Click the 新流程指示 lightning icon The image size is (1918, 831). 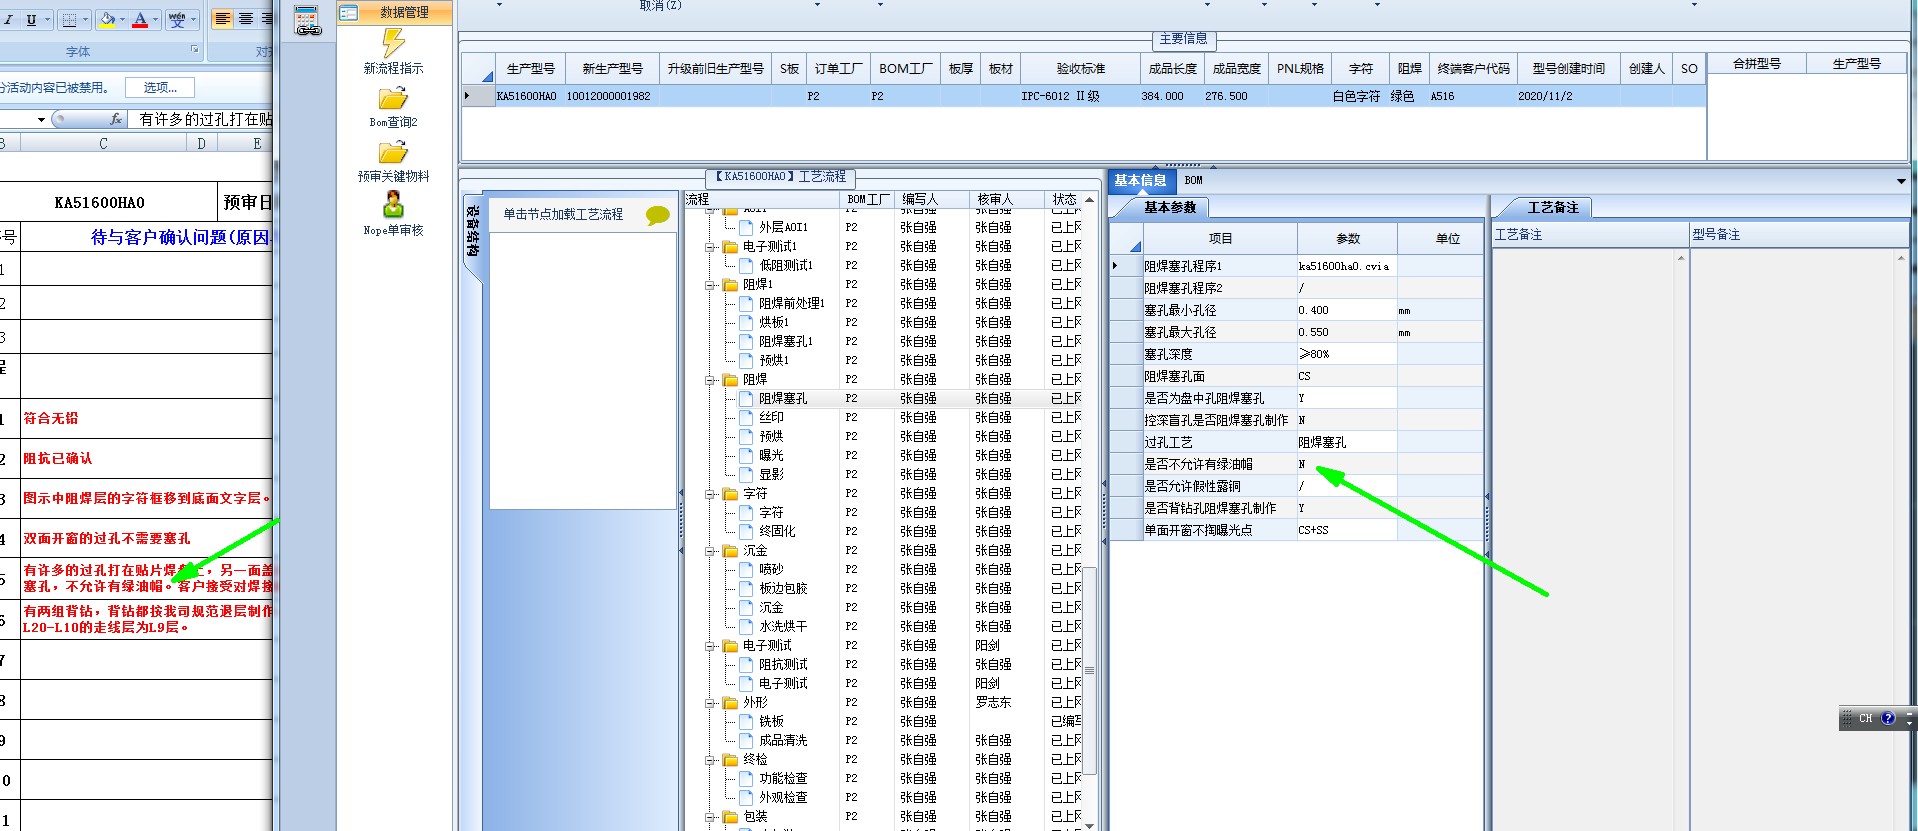(393, 42)
